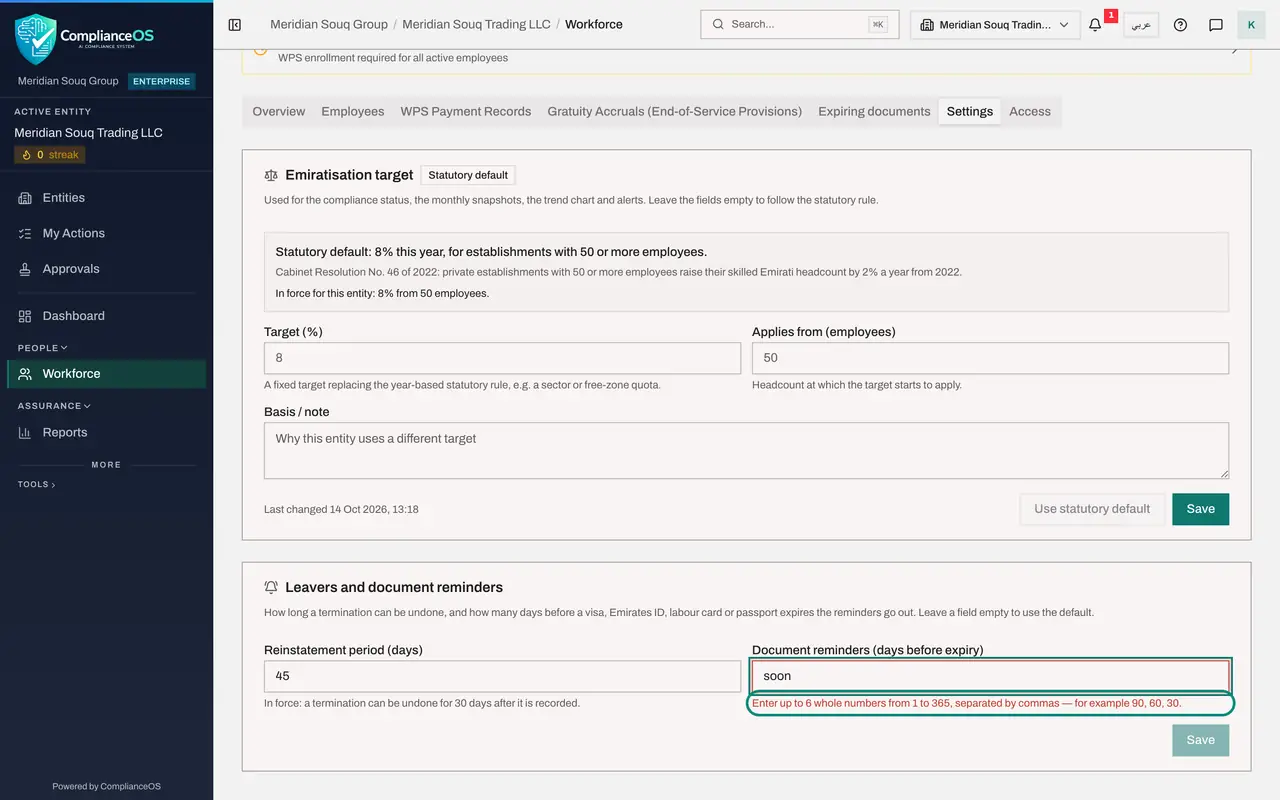Click the Powered by ComplianceOS footer text

(x=107, y=787)
